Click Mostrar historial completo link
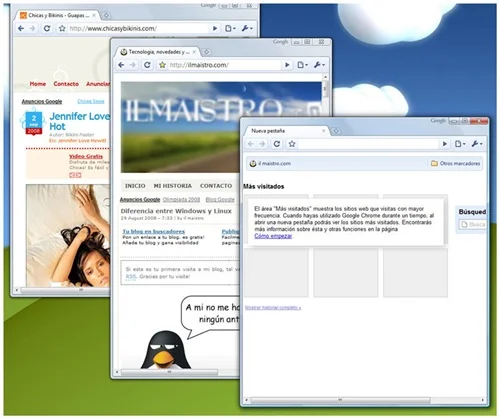This screenshot has height=419, width=500. 273,308
